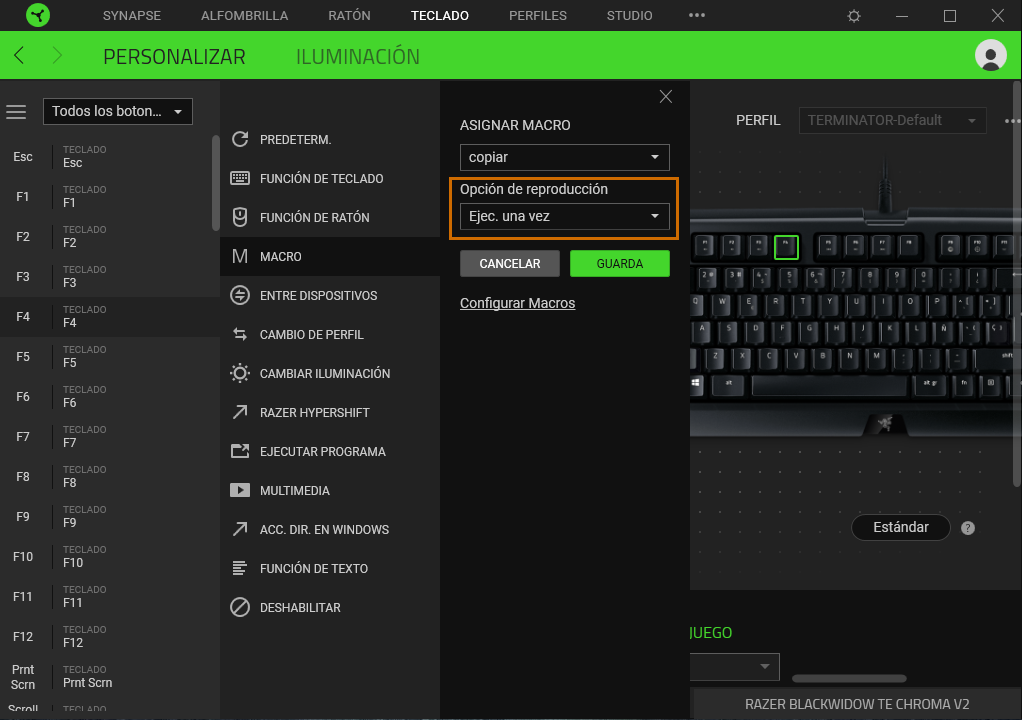Toggle the hamburger sidebar menu

click(16, 112)
